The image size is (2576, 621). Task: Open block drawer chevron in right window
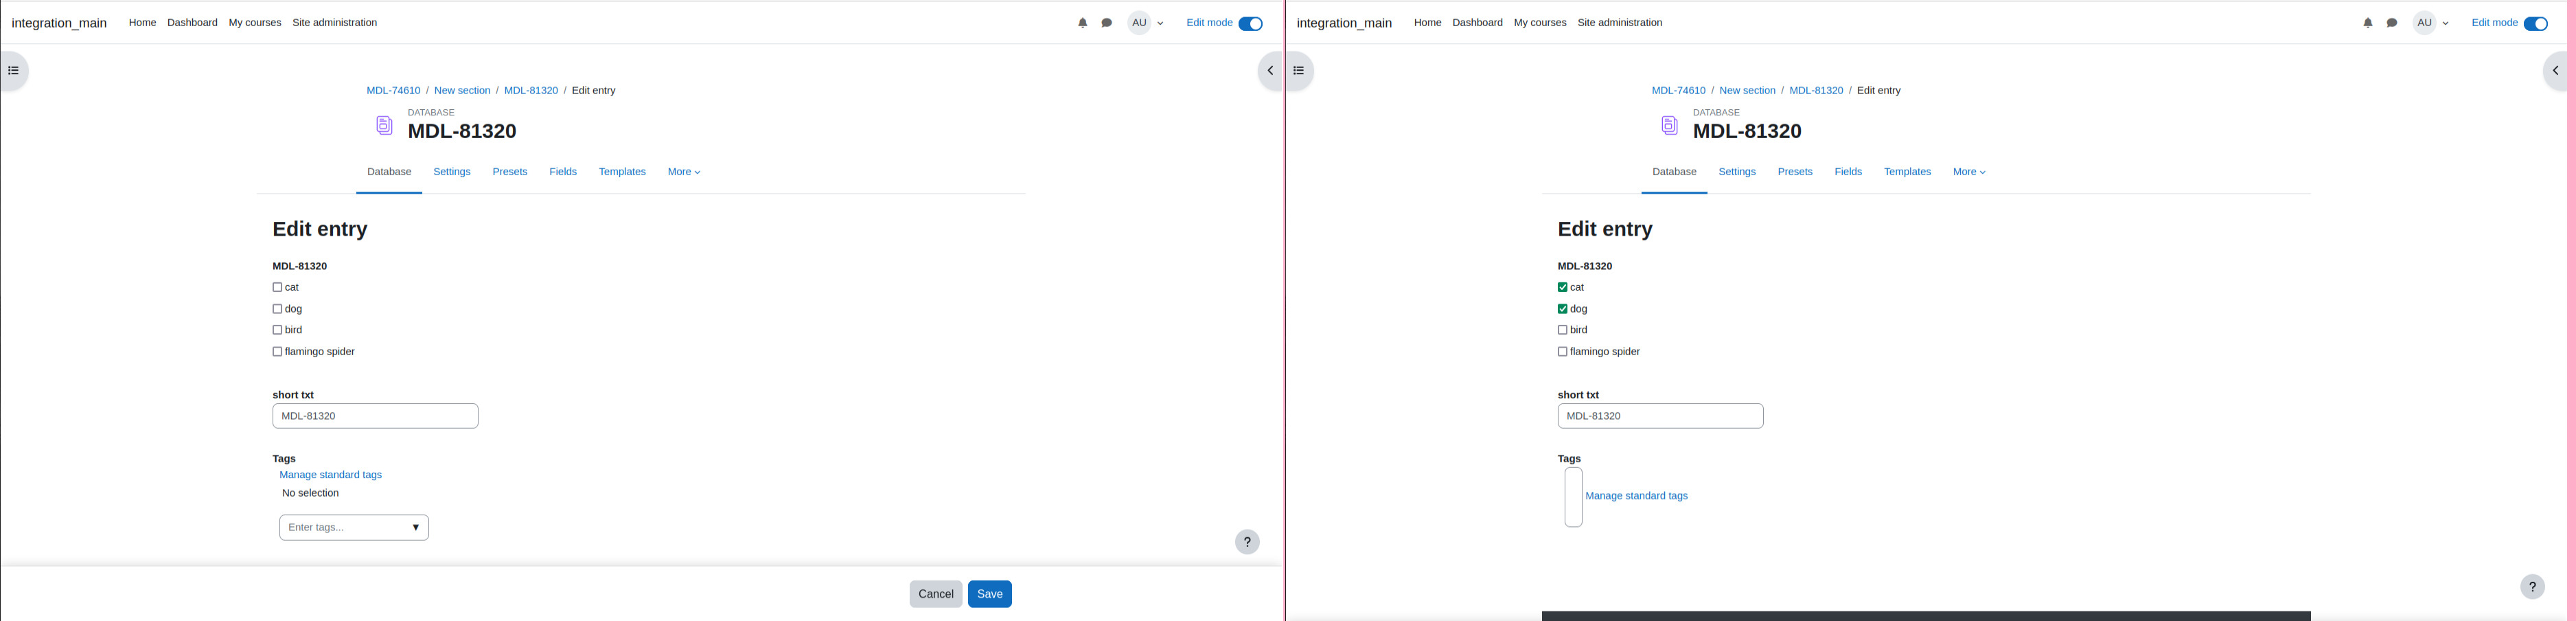[x=2555, y=71]
